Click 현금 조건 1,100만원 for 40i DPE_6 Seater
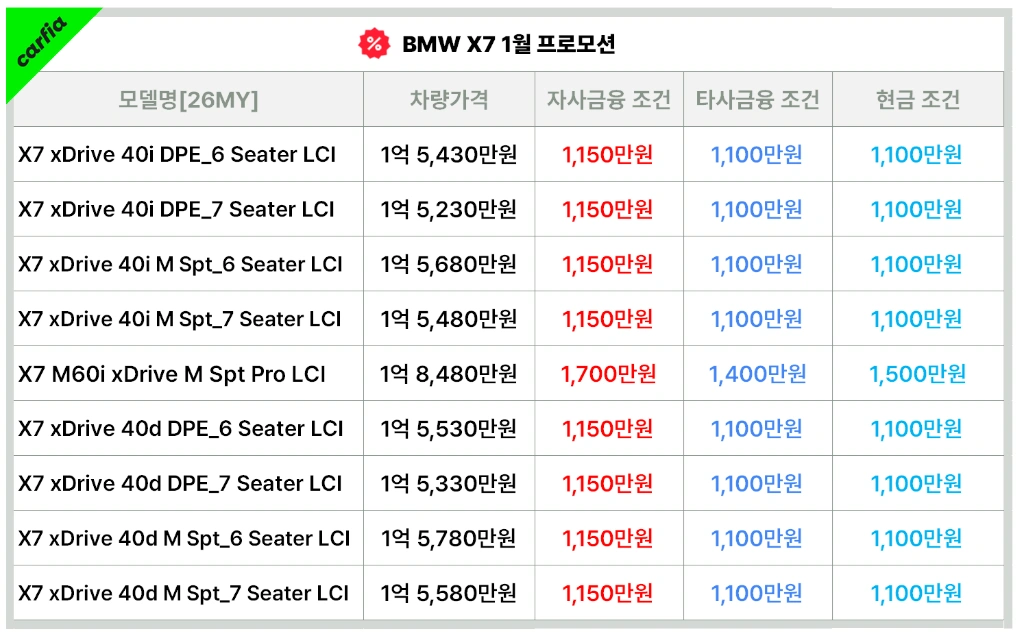Screen dimensions: 1024x641 coord(916,155)
